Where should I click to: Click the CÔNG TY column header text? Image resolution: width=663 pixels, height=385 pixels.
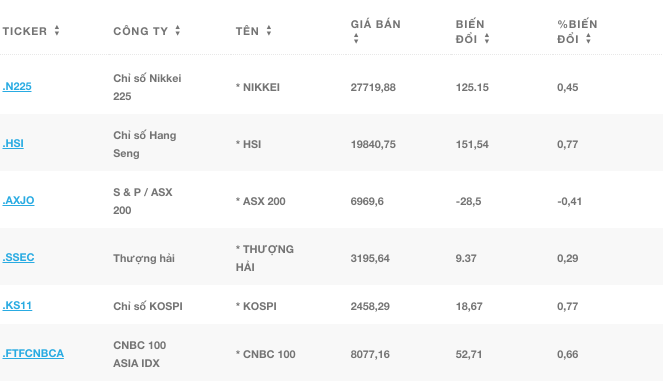[140, 31]
